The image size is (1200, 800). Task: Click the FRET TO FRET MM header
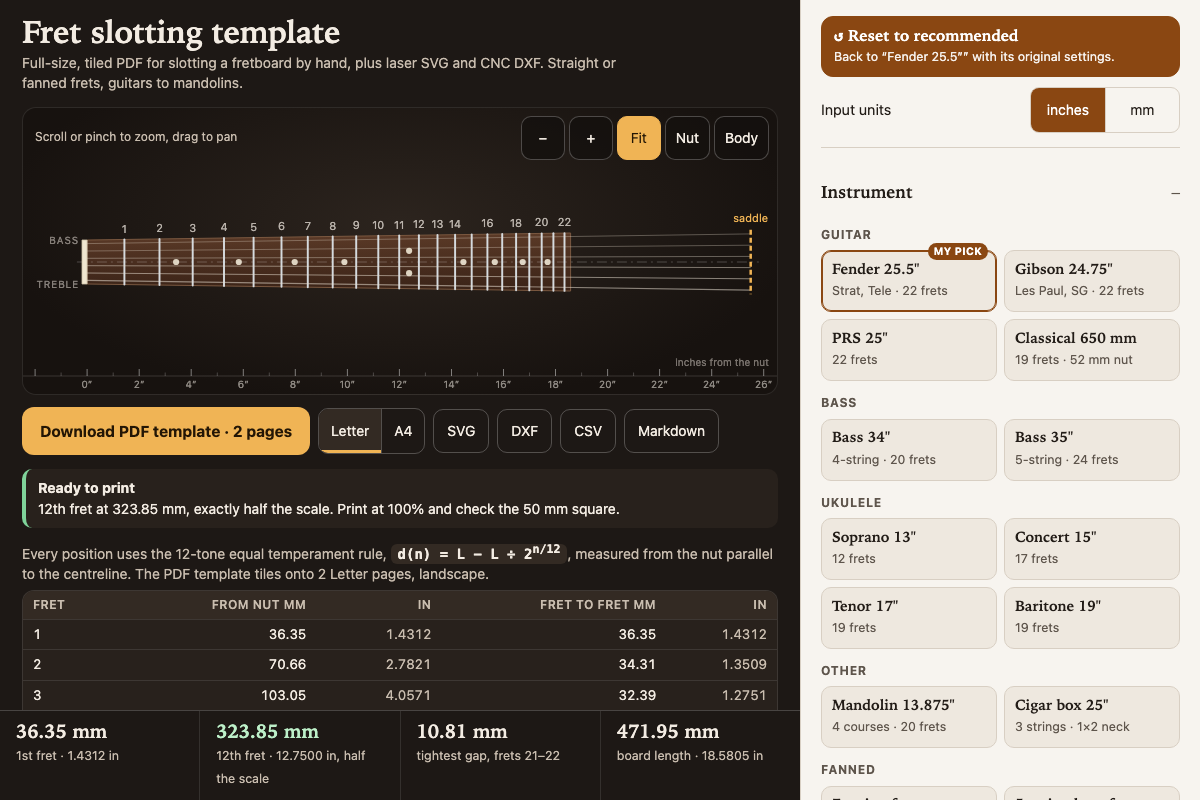pyautogui.click(x=598, y=605)
